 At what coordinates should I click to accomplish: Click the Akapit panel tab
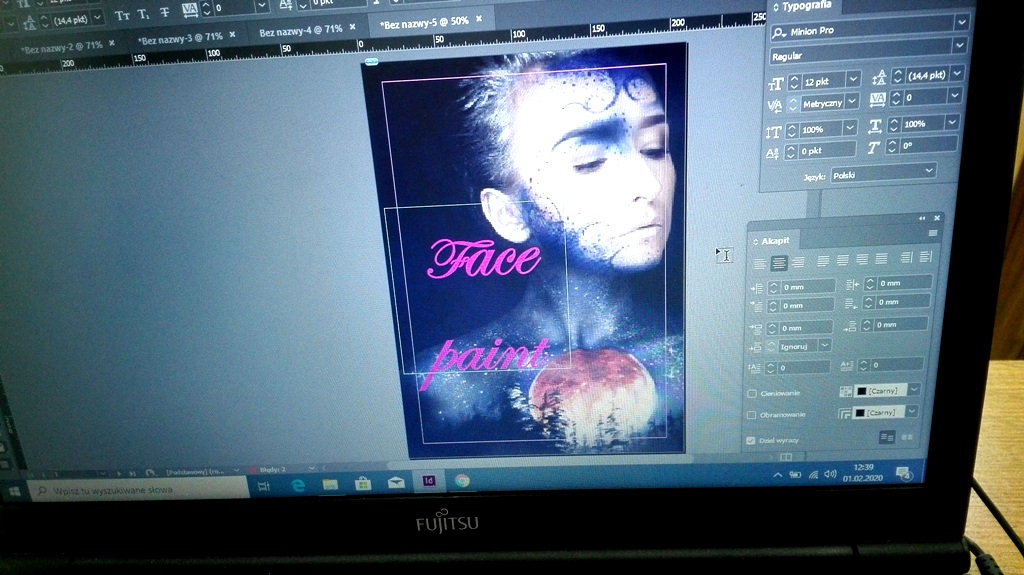[x=775, y=241]
